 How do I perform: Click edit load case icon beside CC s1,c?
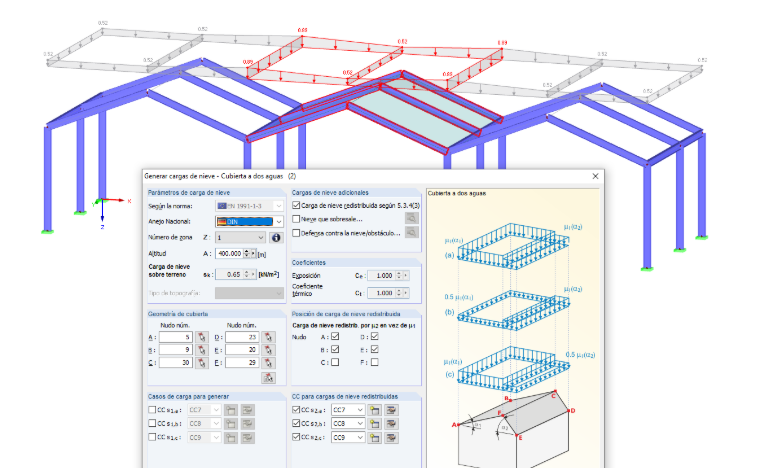tap(248, 437)
